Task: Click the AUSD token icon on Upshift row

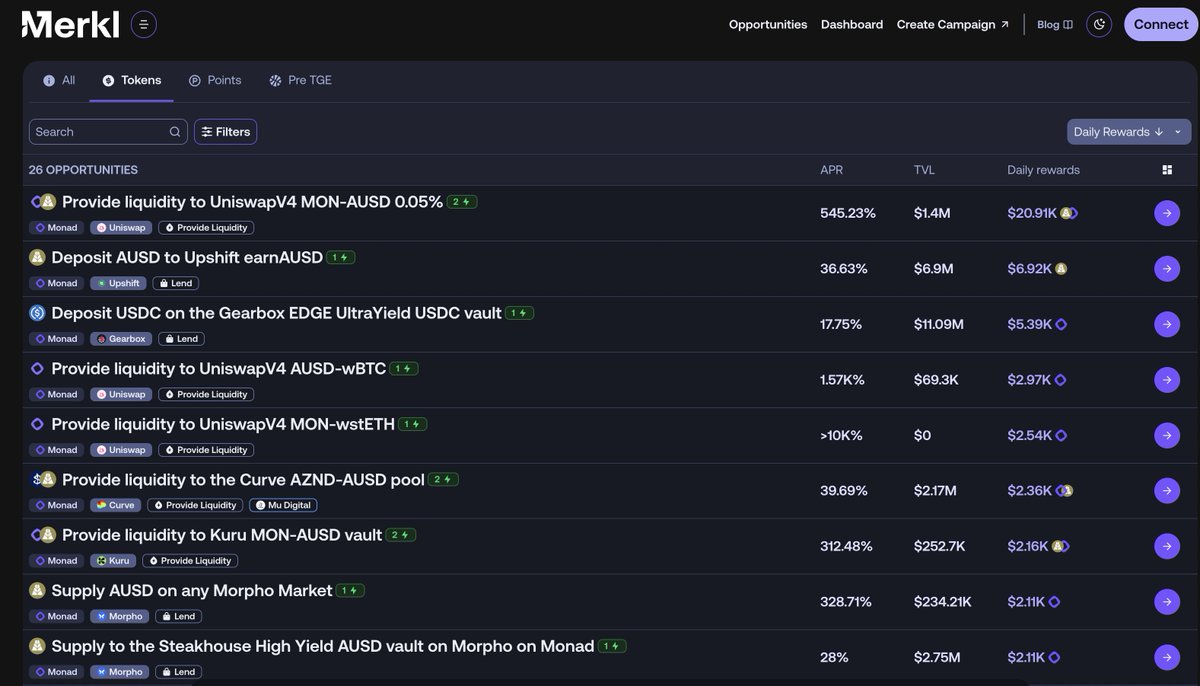Action: click(38, 257)
